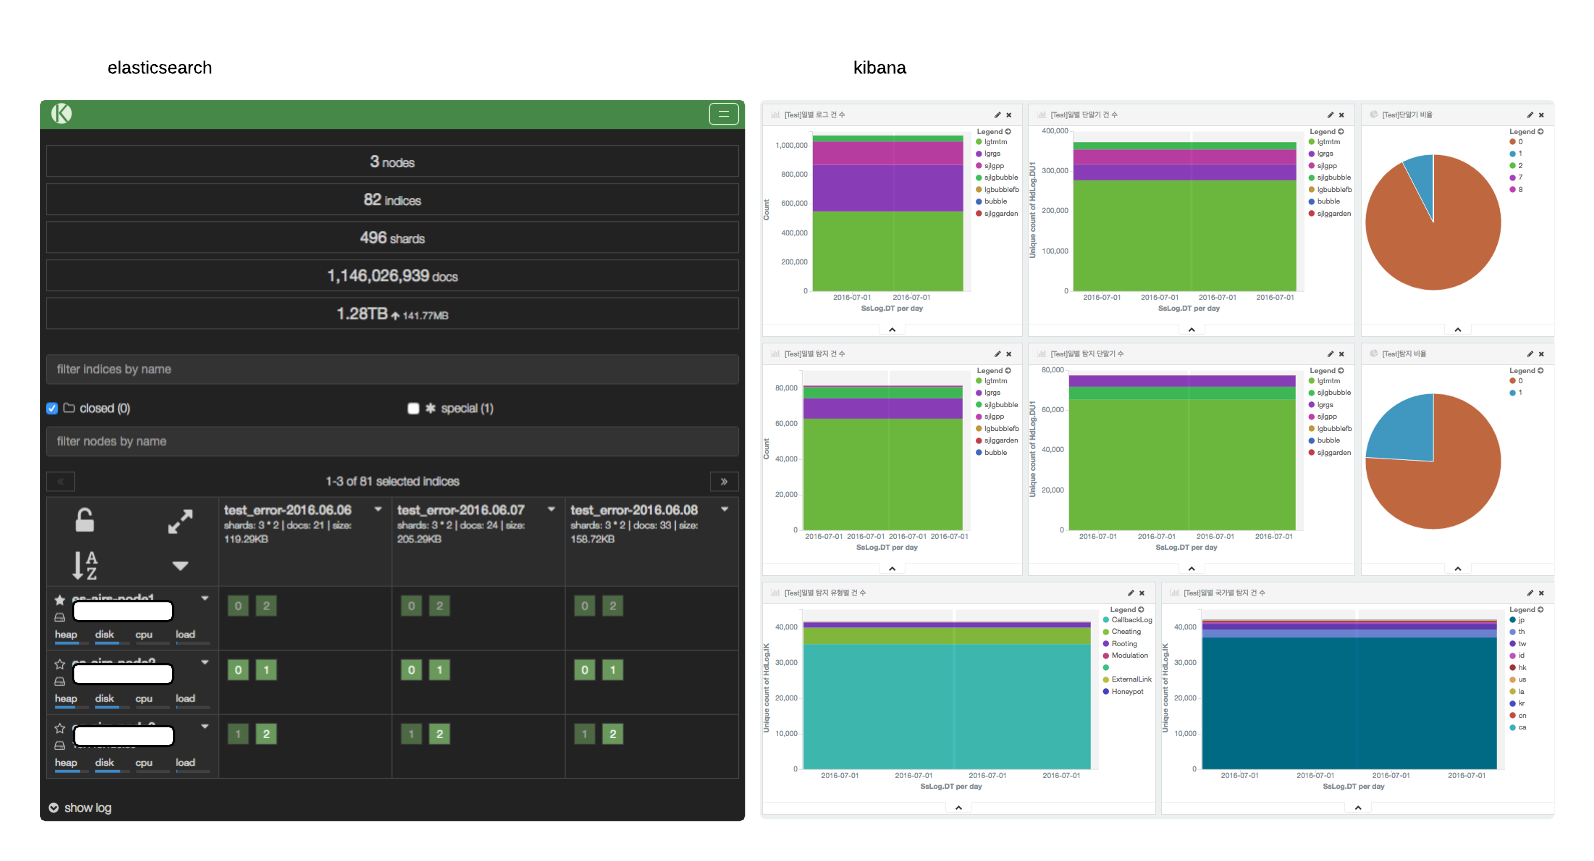The image size is (1594, 861).
Task: Click the '1.28TB' cluster size summary row
Action: [392, 314]
